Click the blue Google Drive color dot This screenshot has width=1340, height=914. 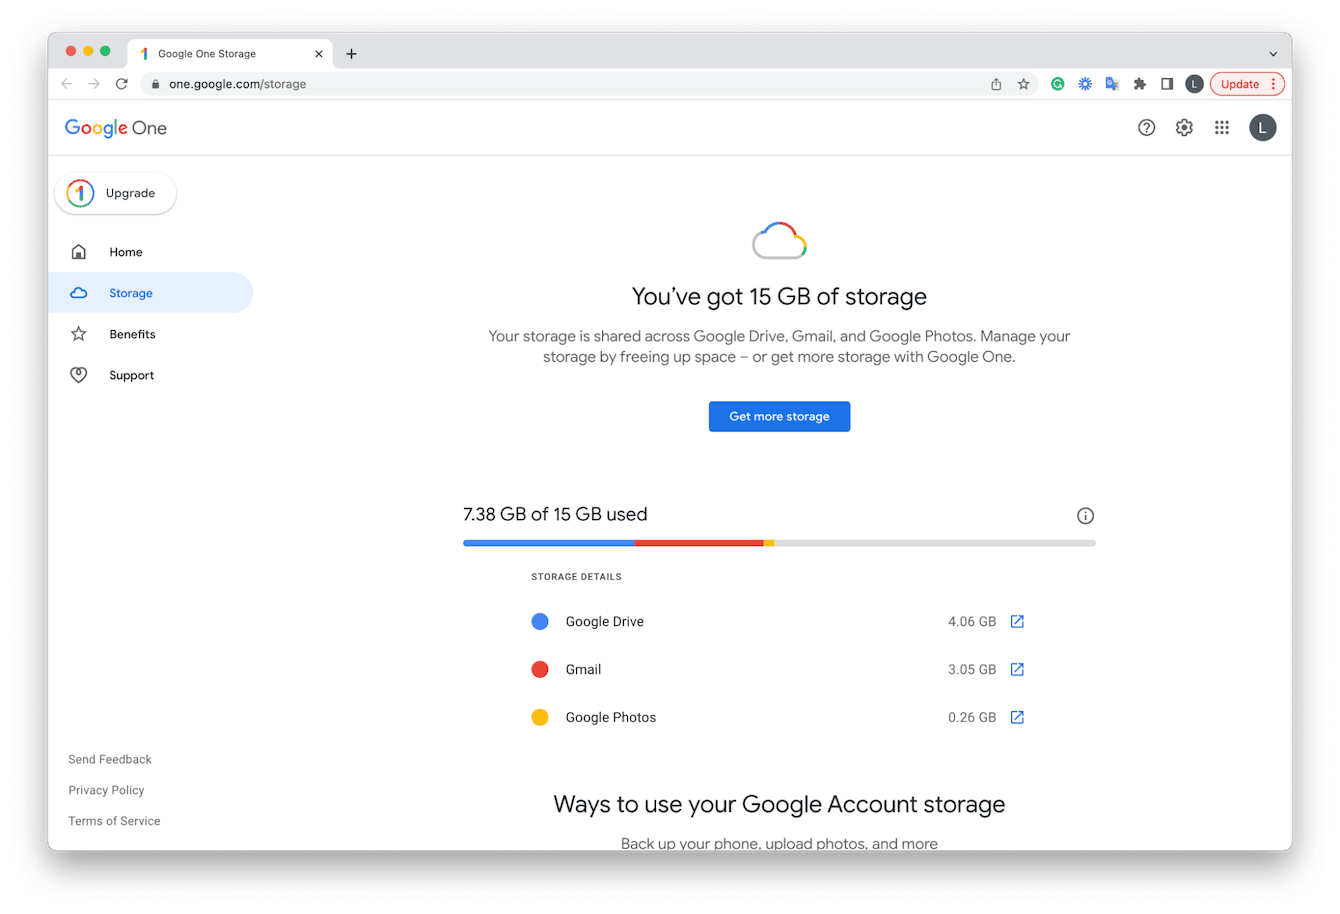click(x=540, y=621)
